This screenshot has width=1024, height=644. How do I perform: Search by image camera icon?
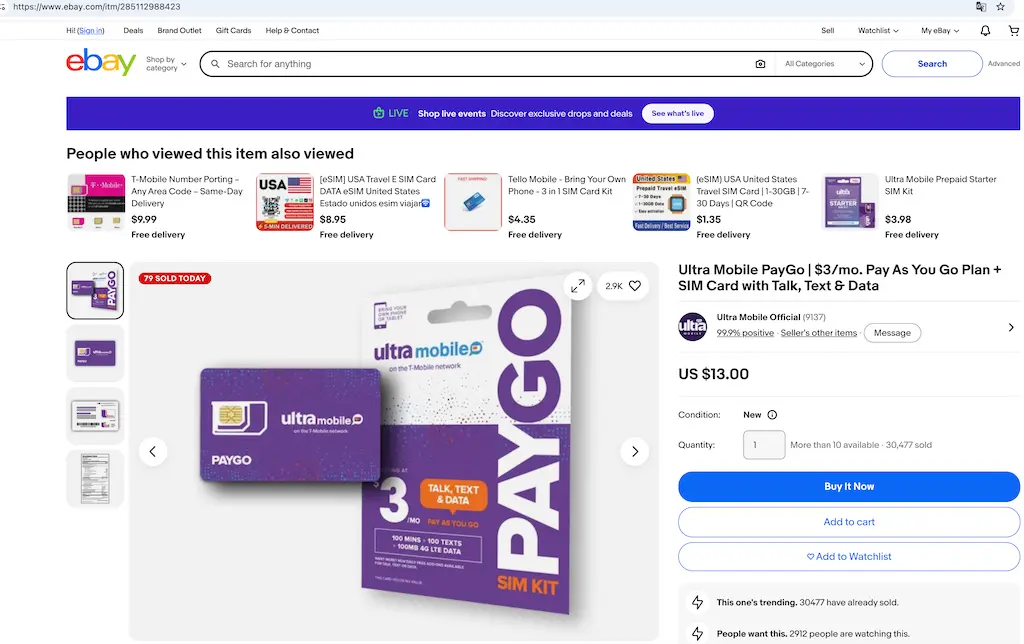760,64
